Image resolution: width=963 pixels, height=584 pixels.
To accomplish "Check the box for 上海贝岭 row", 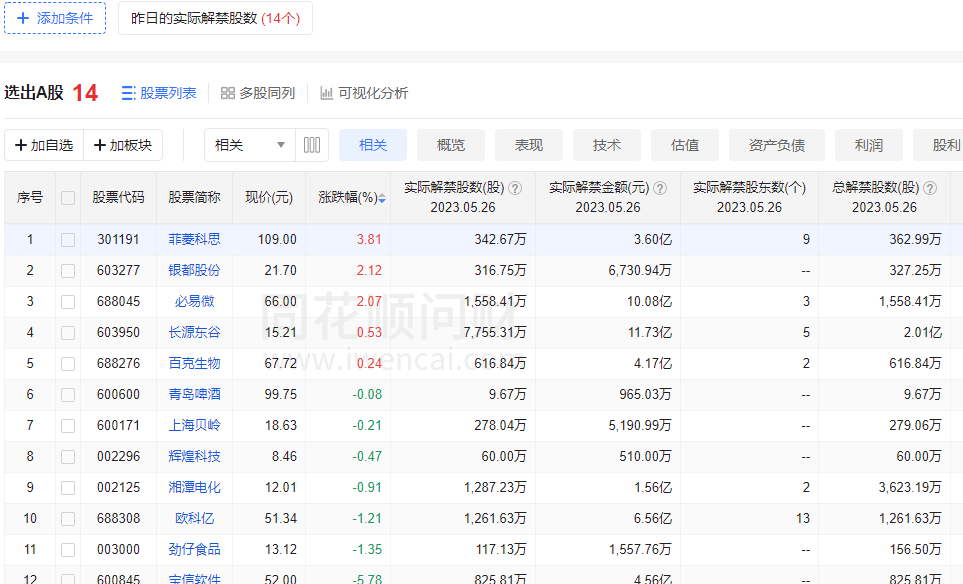I will point(68,426).
